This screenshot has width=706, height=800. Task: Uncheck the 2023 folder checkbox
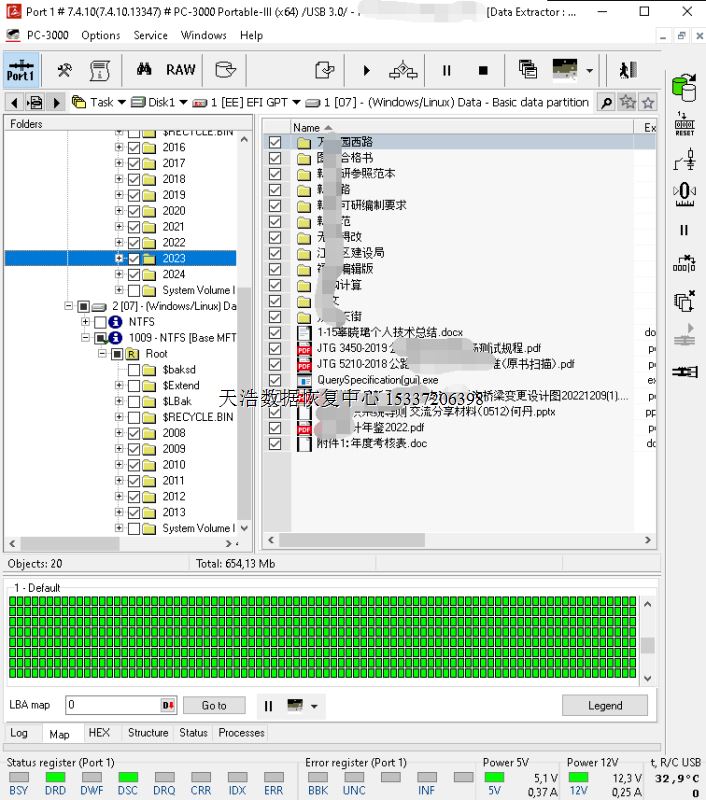point(134,259)
